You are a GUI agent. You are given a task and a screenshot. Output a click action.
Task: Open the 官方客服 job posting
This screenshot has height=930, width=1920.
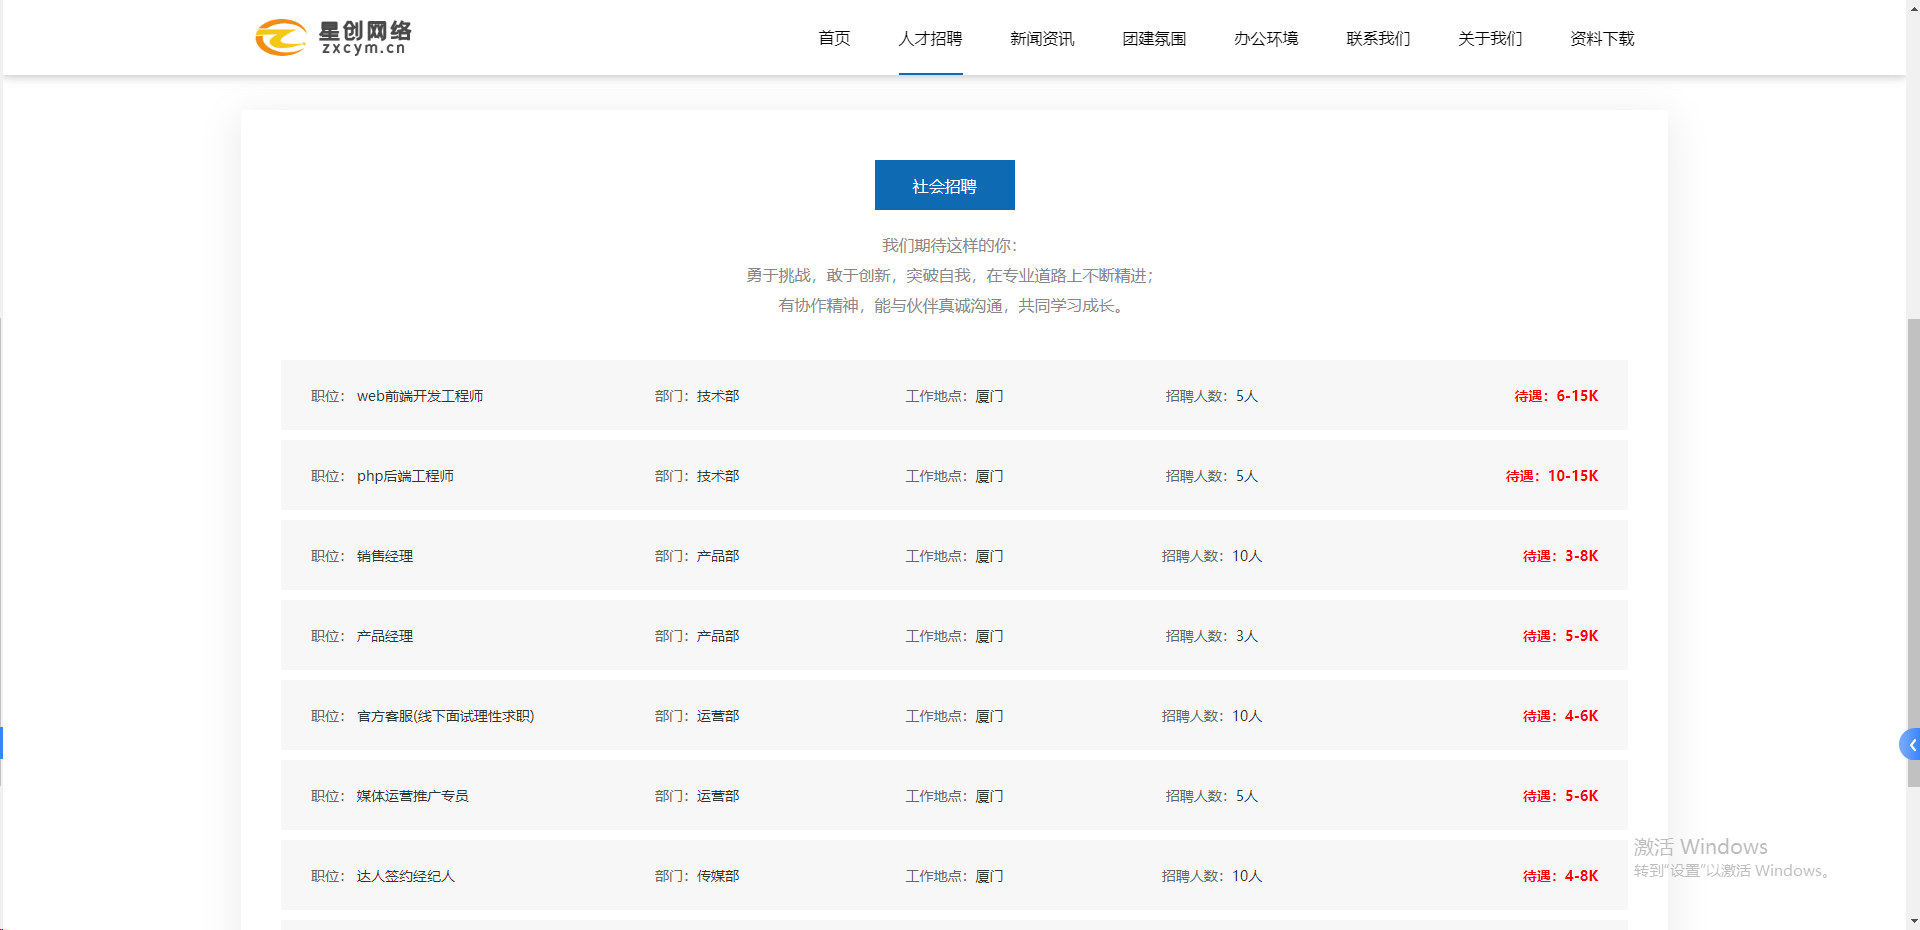point(445,716)
